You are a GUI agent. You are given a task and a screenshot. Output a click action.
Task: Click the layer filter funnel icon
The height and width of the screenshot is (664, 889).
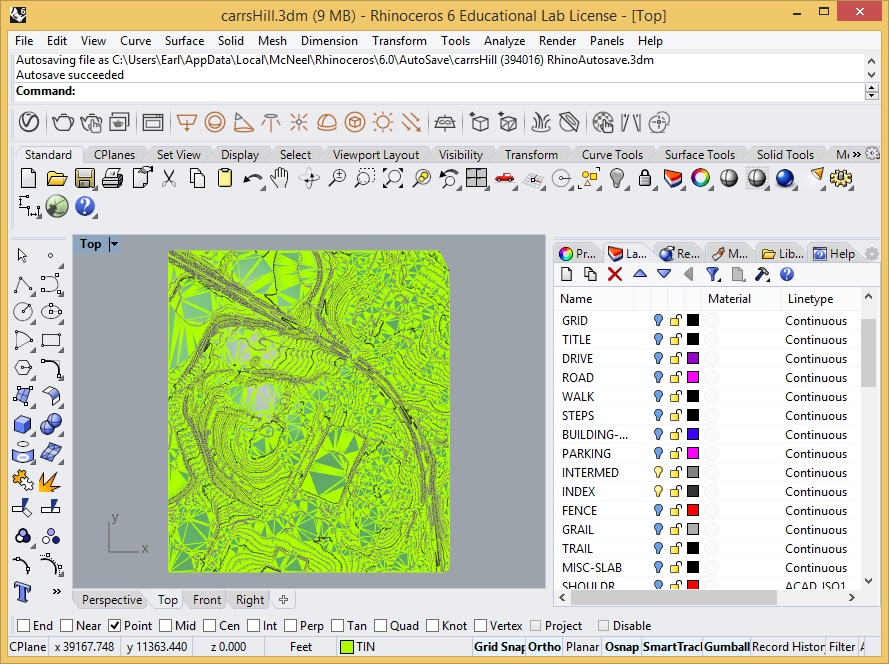[x=712, y=274]
